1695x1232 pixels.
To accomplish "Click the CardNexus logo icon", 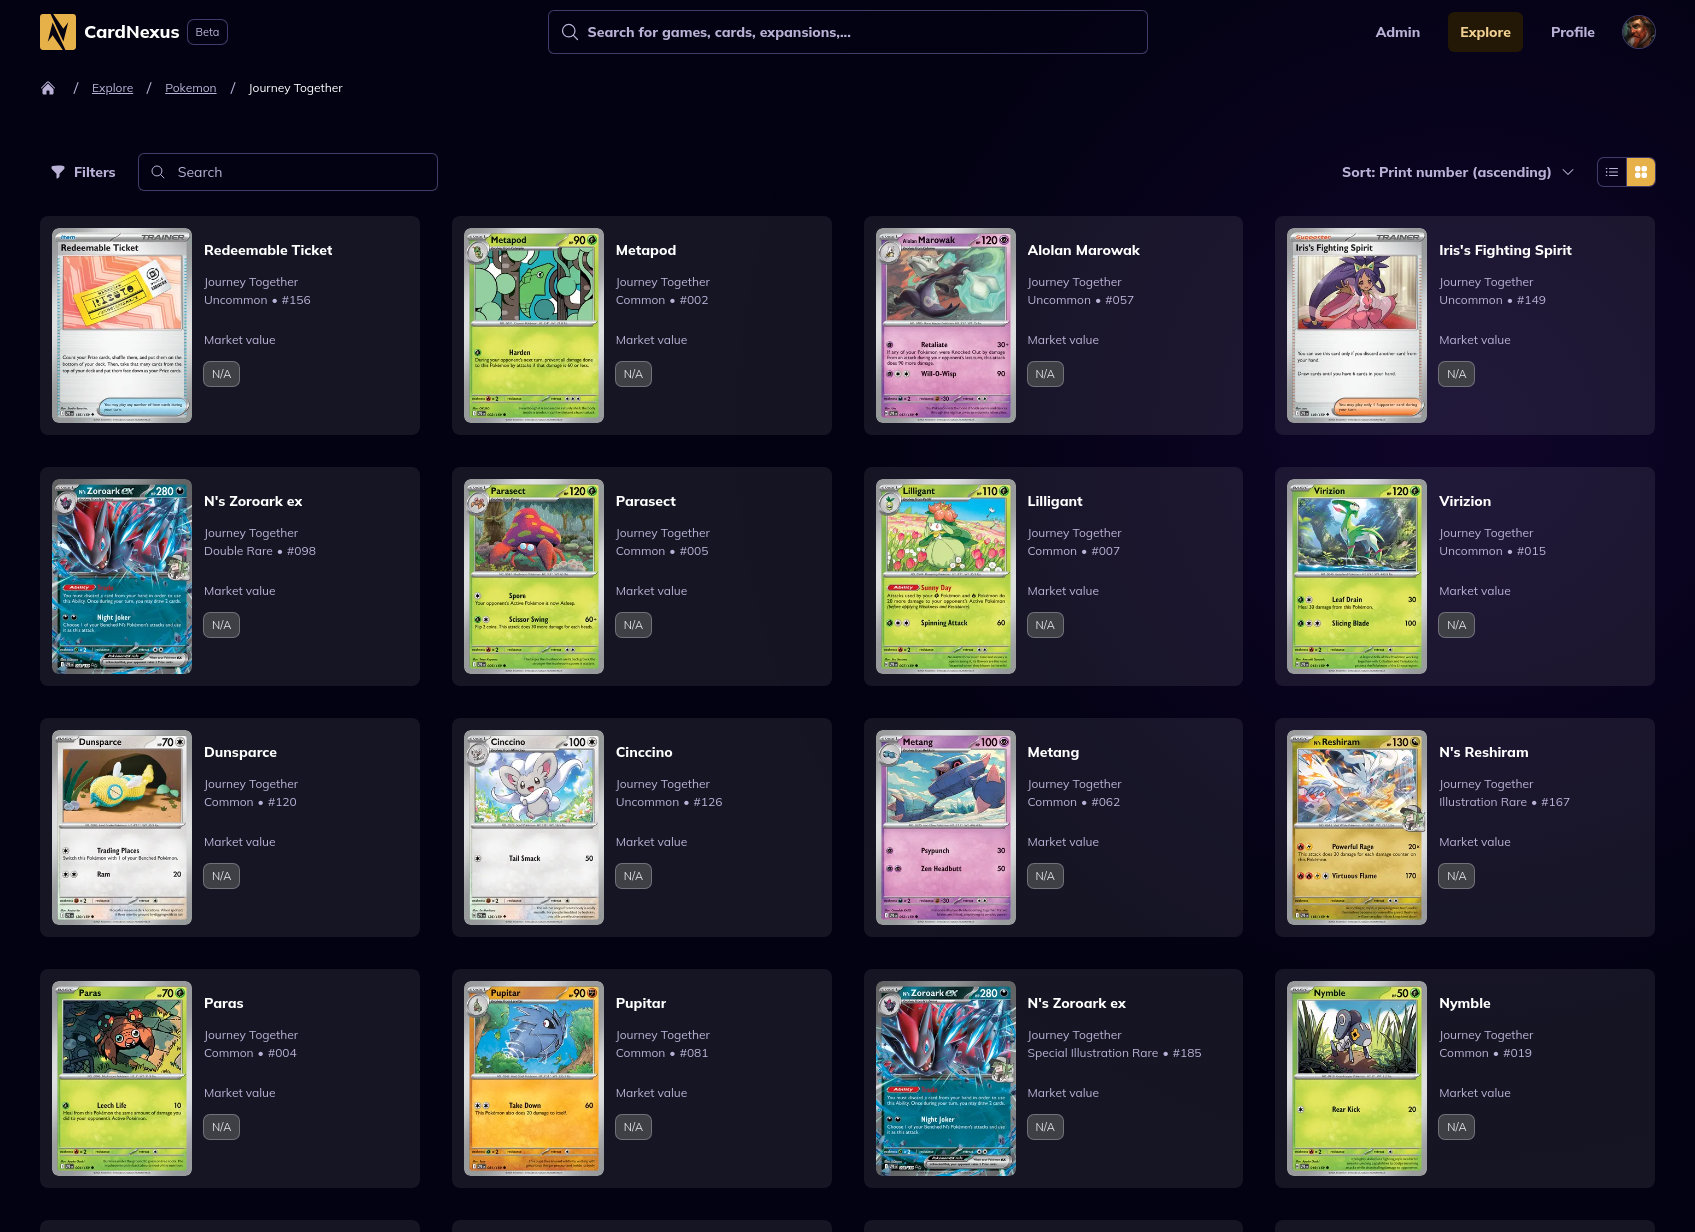I will 58,32.
